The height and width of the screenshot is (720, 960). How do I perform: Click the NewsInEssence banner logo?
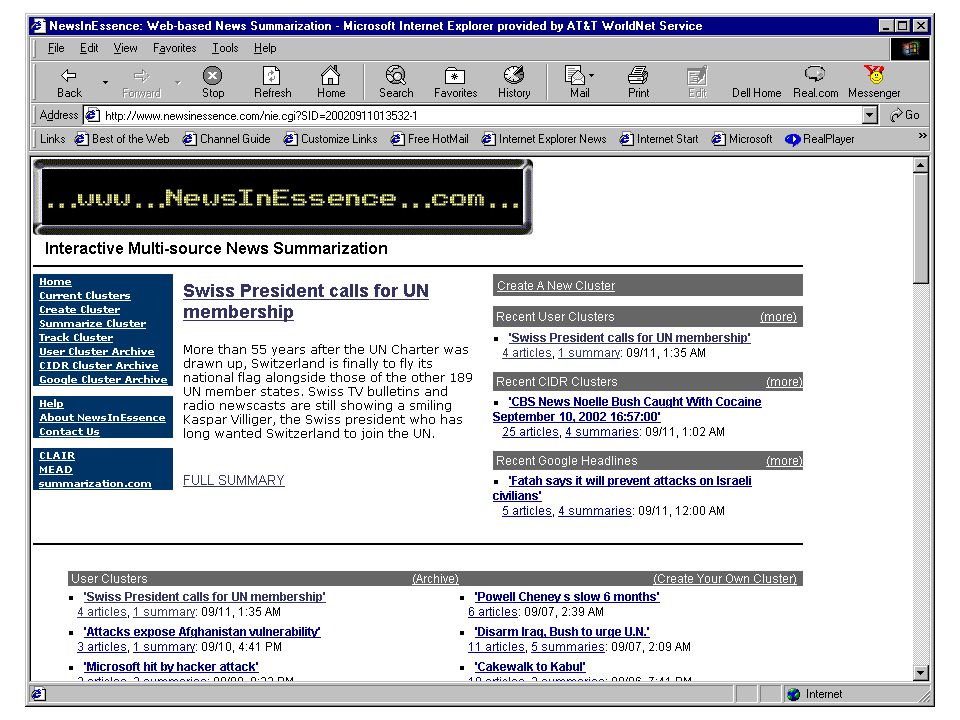pos(283,197)
